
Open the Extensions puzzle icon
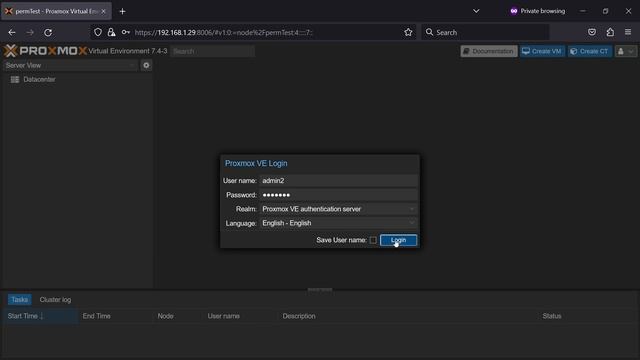click(x=610, y=32)
